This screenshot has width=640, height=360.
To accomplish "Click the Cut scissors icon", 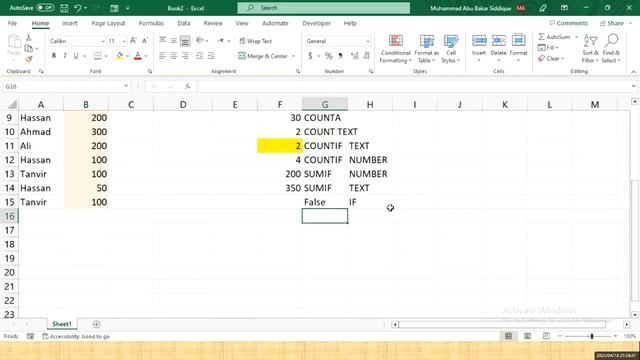I will [x=29, y=38].
